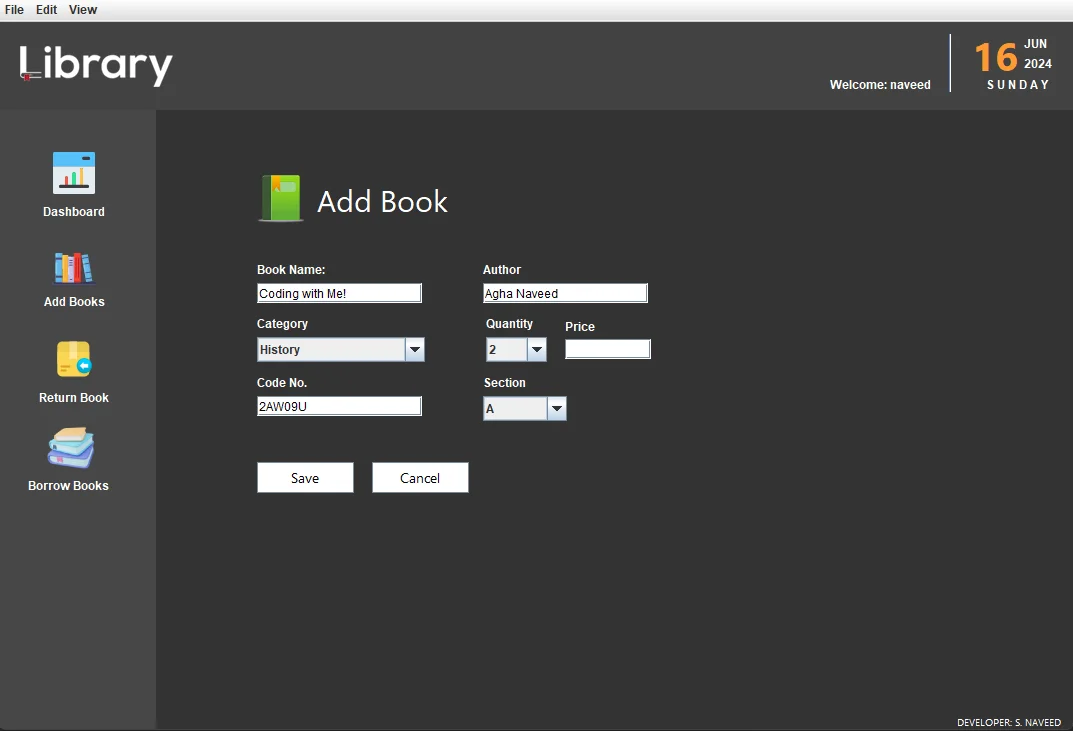
Task: Expand the Section dropdown arrow
Action: 557,409
